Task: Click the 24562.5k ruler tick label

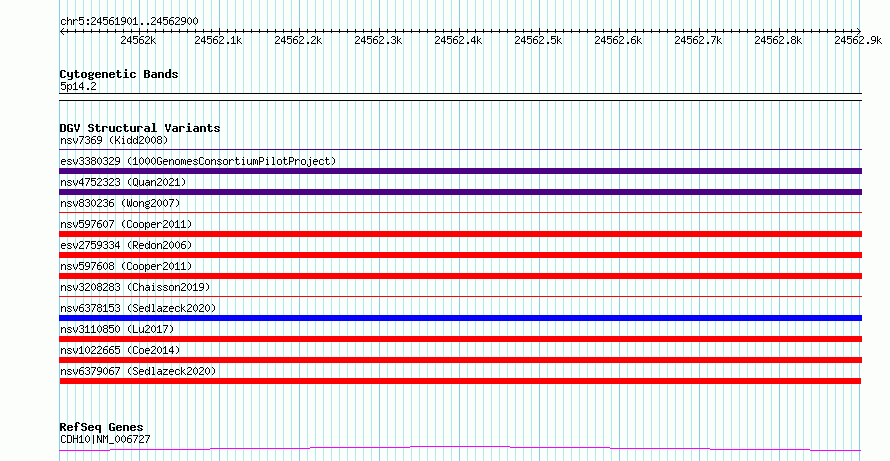Action: [x=538, y=40]
